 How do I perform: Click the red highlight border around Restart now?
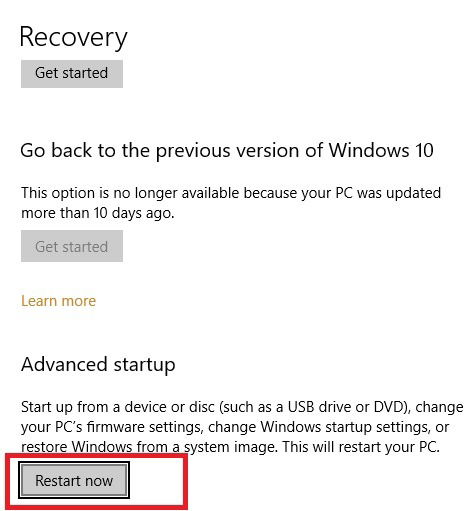click(x=185, y=482)
